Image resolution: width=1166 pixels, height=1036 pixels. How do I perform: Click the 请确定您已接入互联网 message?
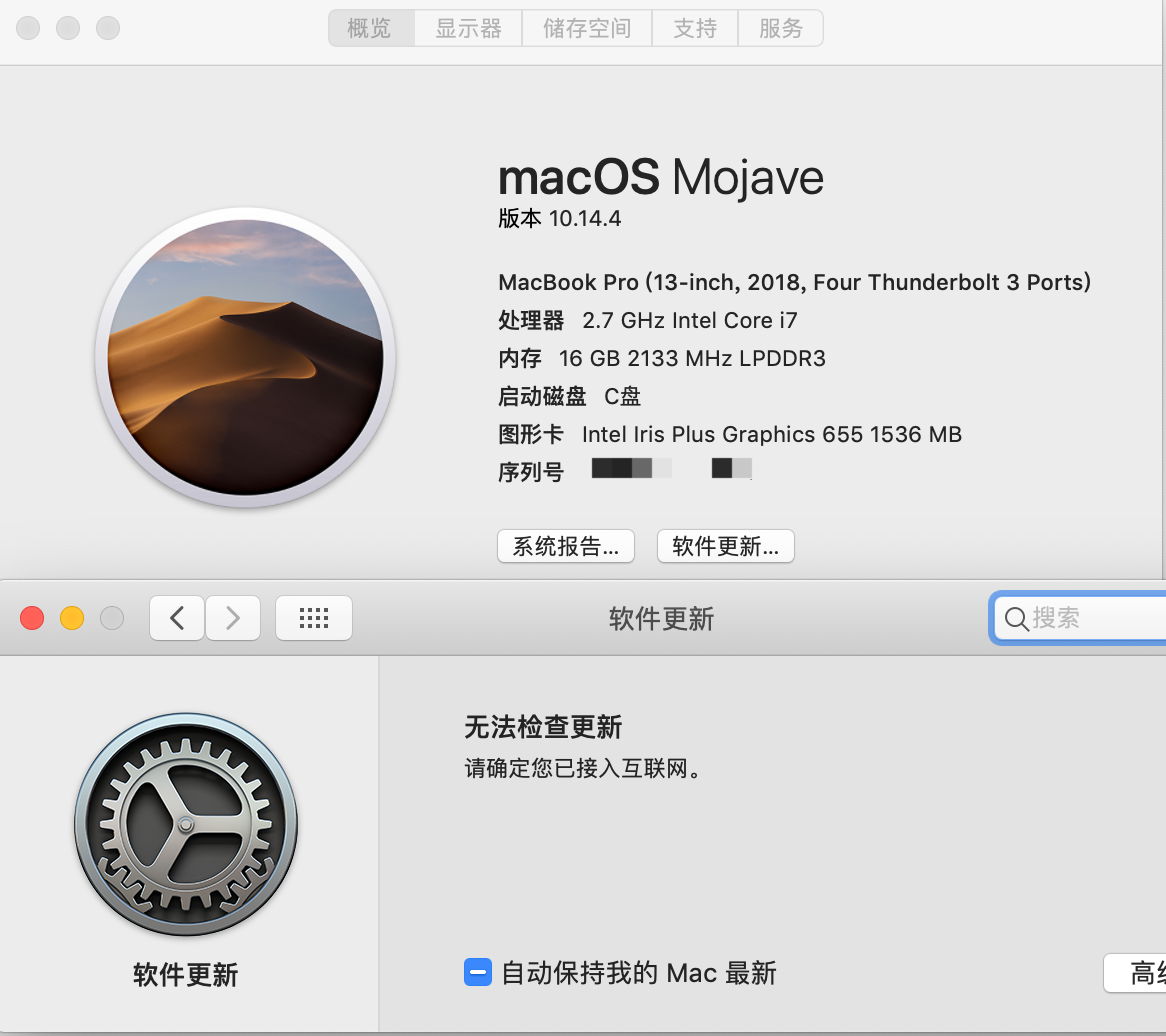583,768
